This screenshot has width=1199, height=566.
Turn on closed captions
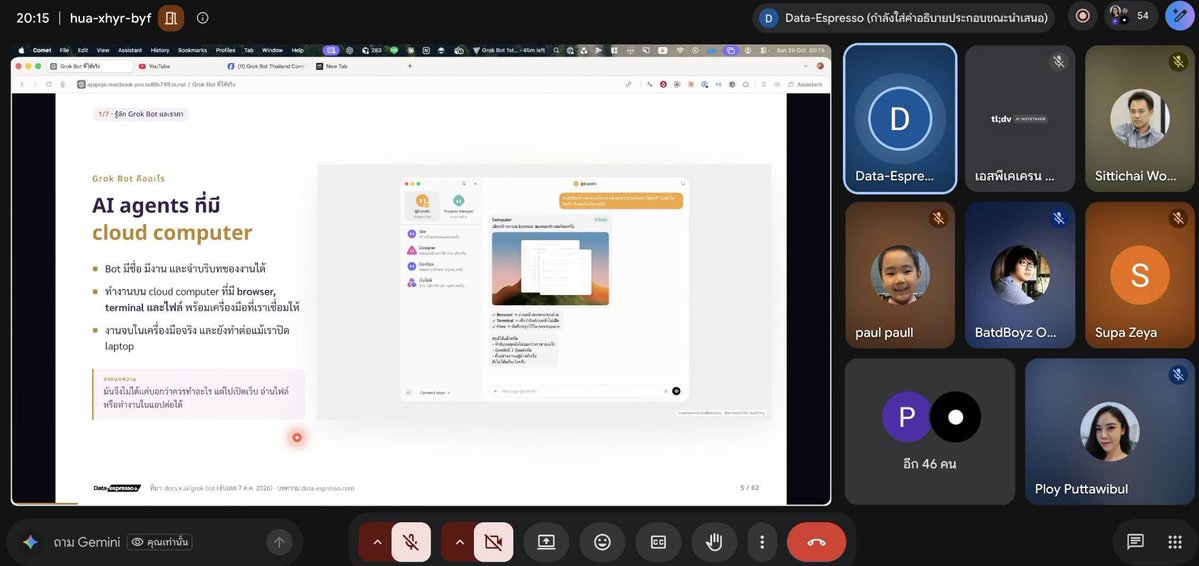click(658, 542)
